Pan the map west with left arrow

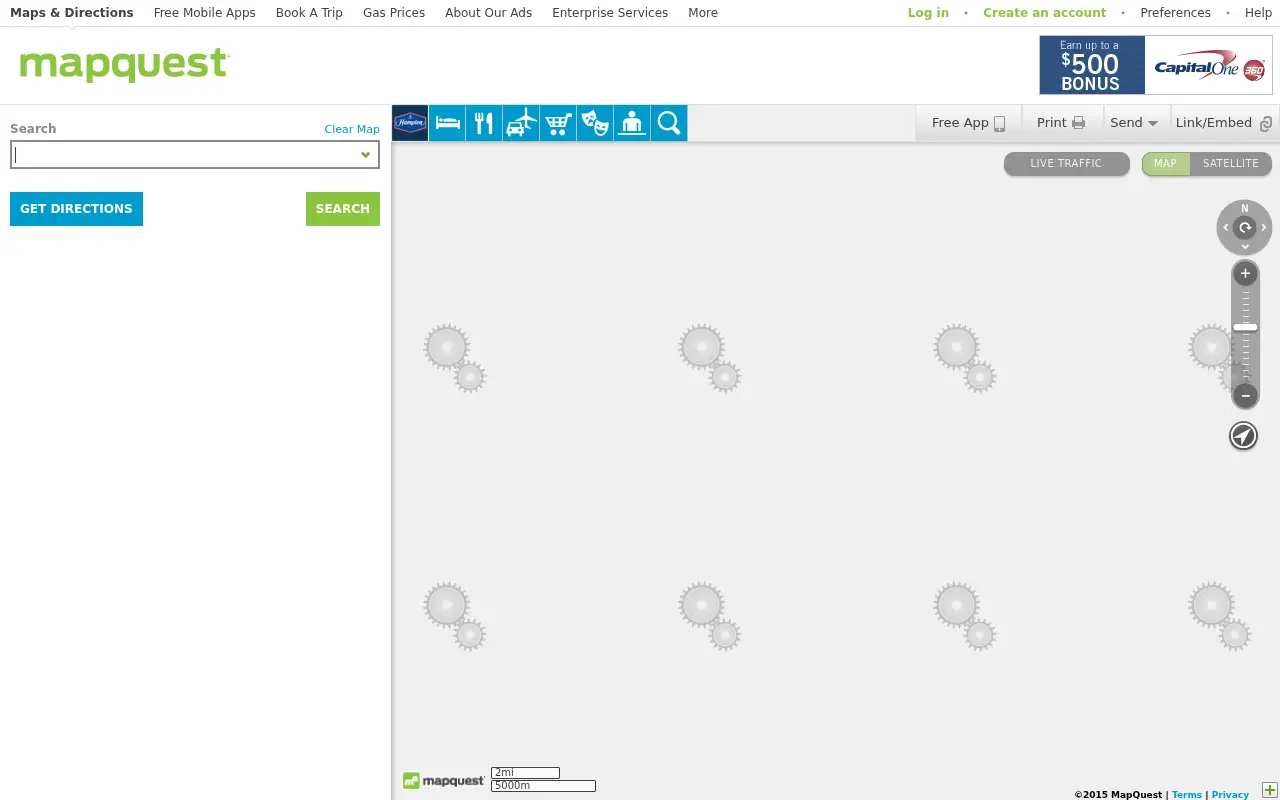pyautogui.click(x=1226, y=228)
